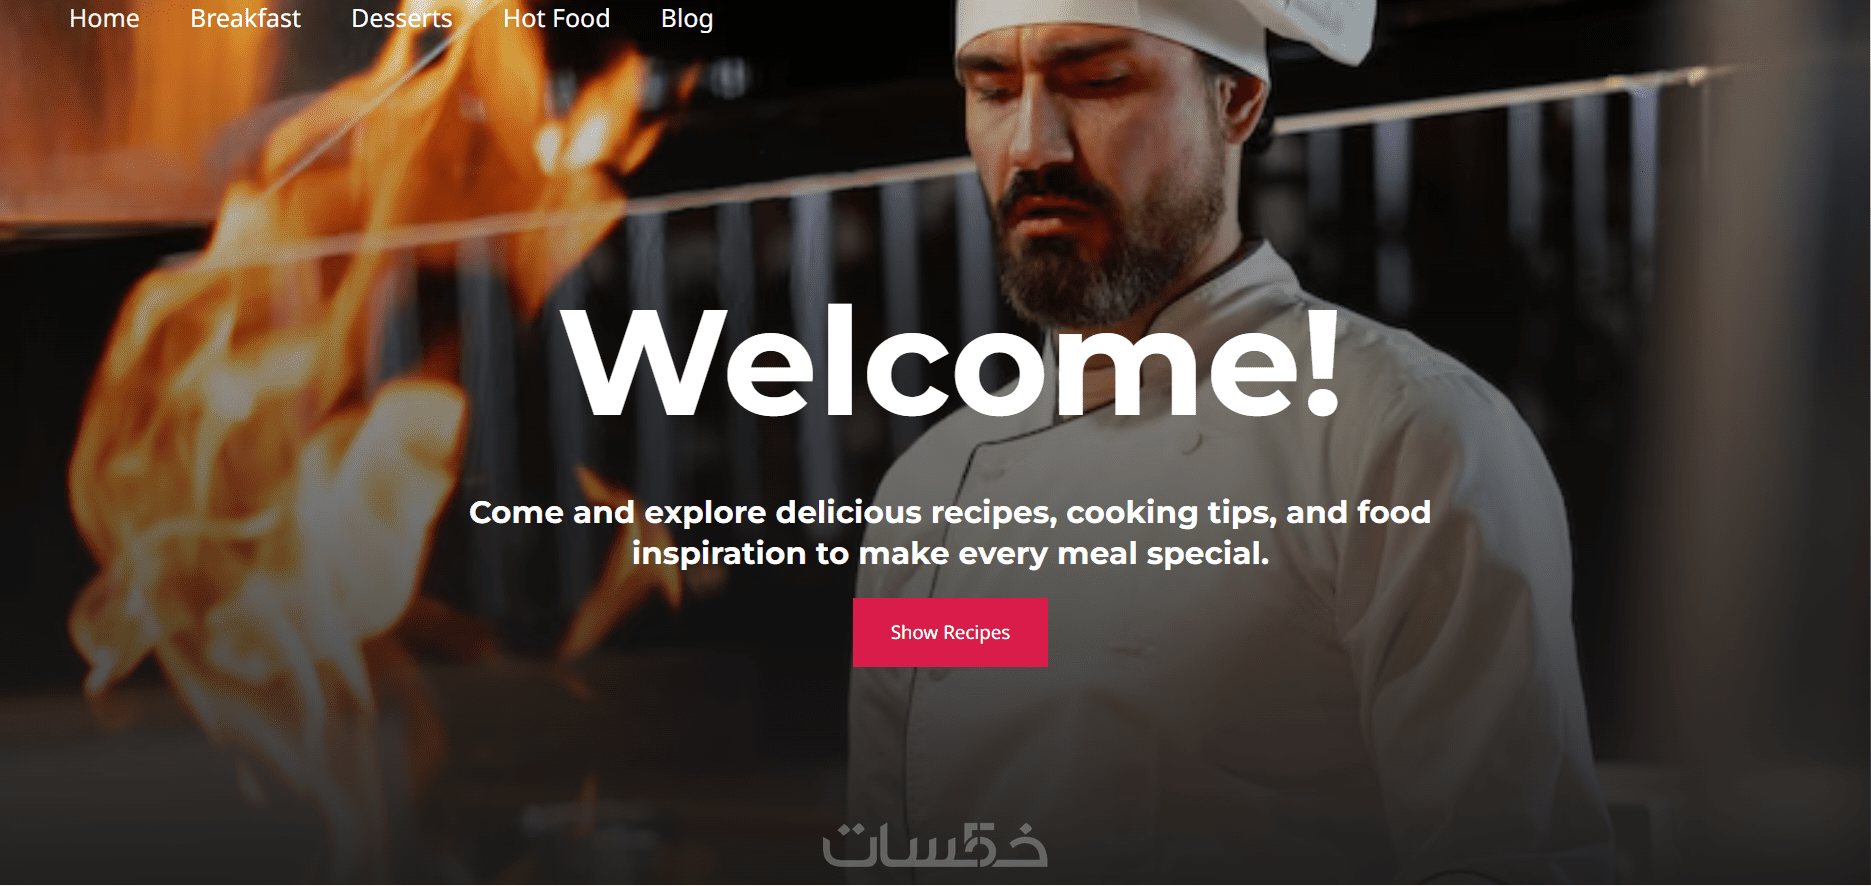This screenshot has height=886, width=1871.
Task: Click the Arabic watermark logo at the bottom
Action: point(935,845)
